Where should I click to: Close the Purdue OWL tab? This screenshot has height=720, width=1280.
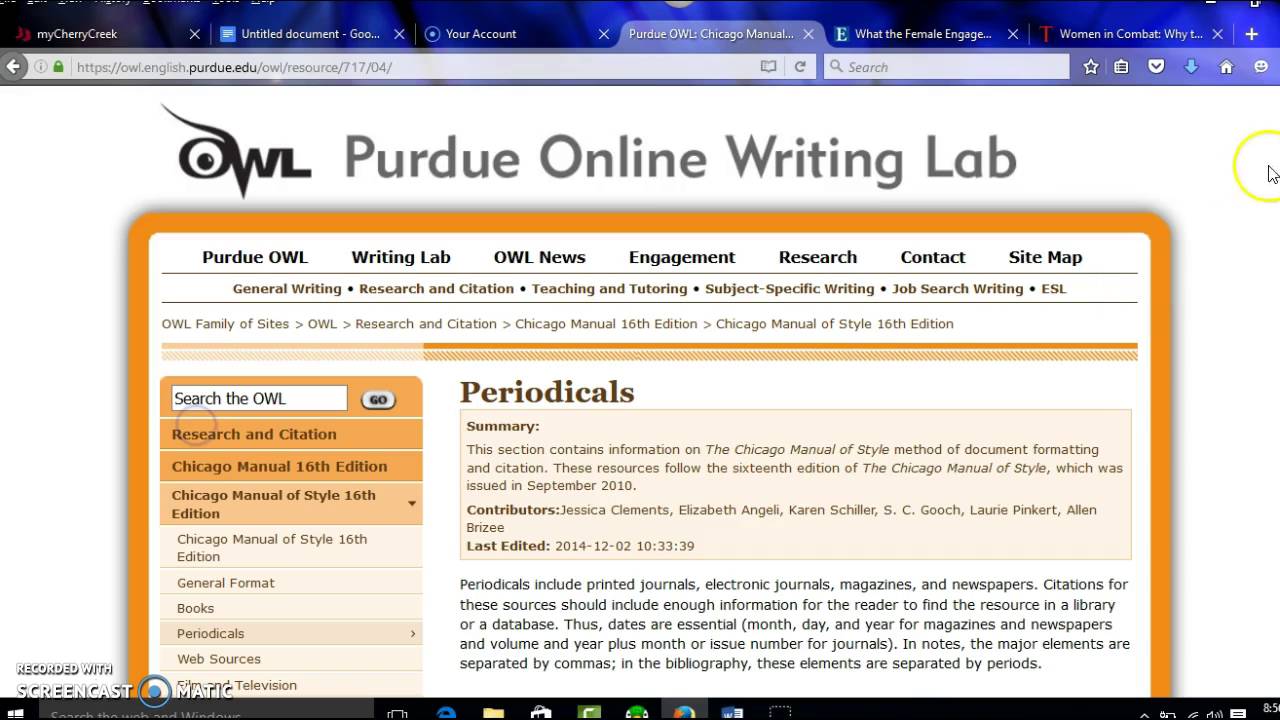point(808,34)
